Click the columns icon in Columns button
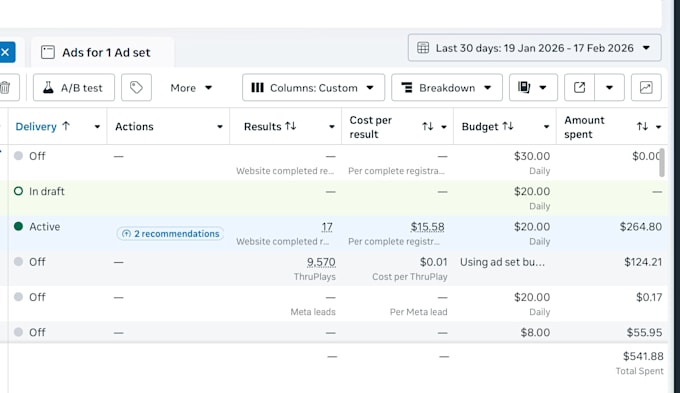680x393 pixels. 257,88
